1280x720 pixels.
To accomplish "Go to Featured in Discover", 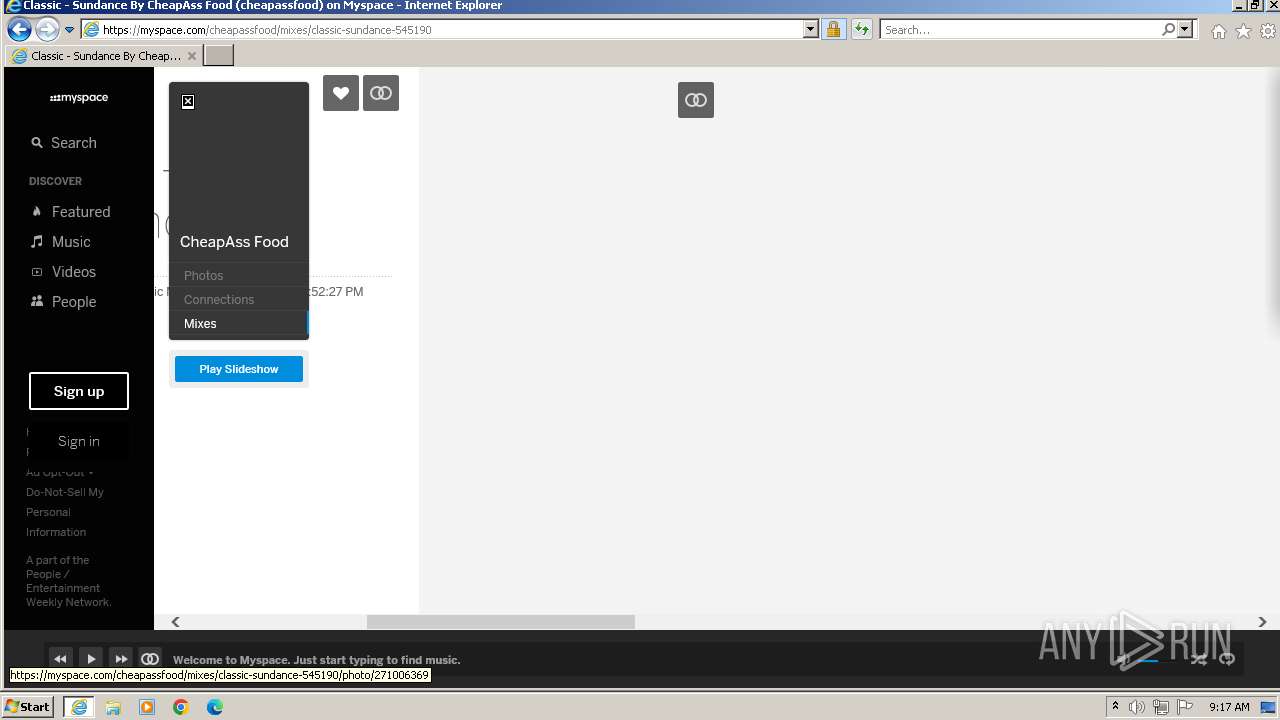I will click(71, 212).
